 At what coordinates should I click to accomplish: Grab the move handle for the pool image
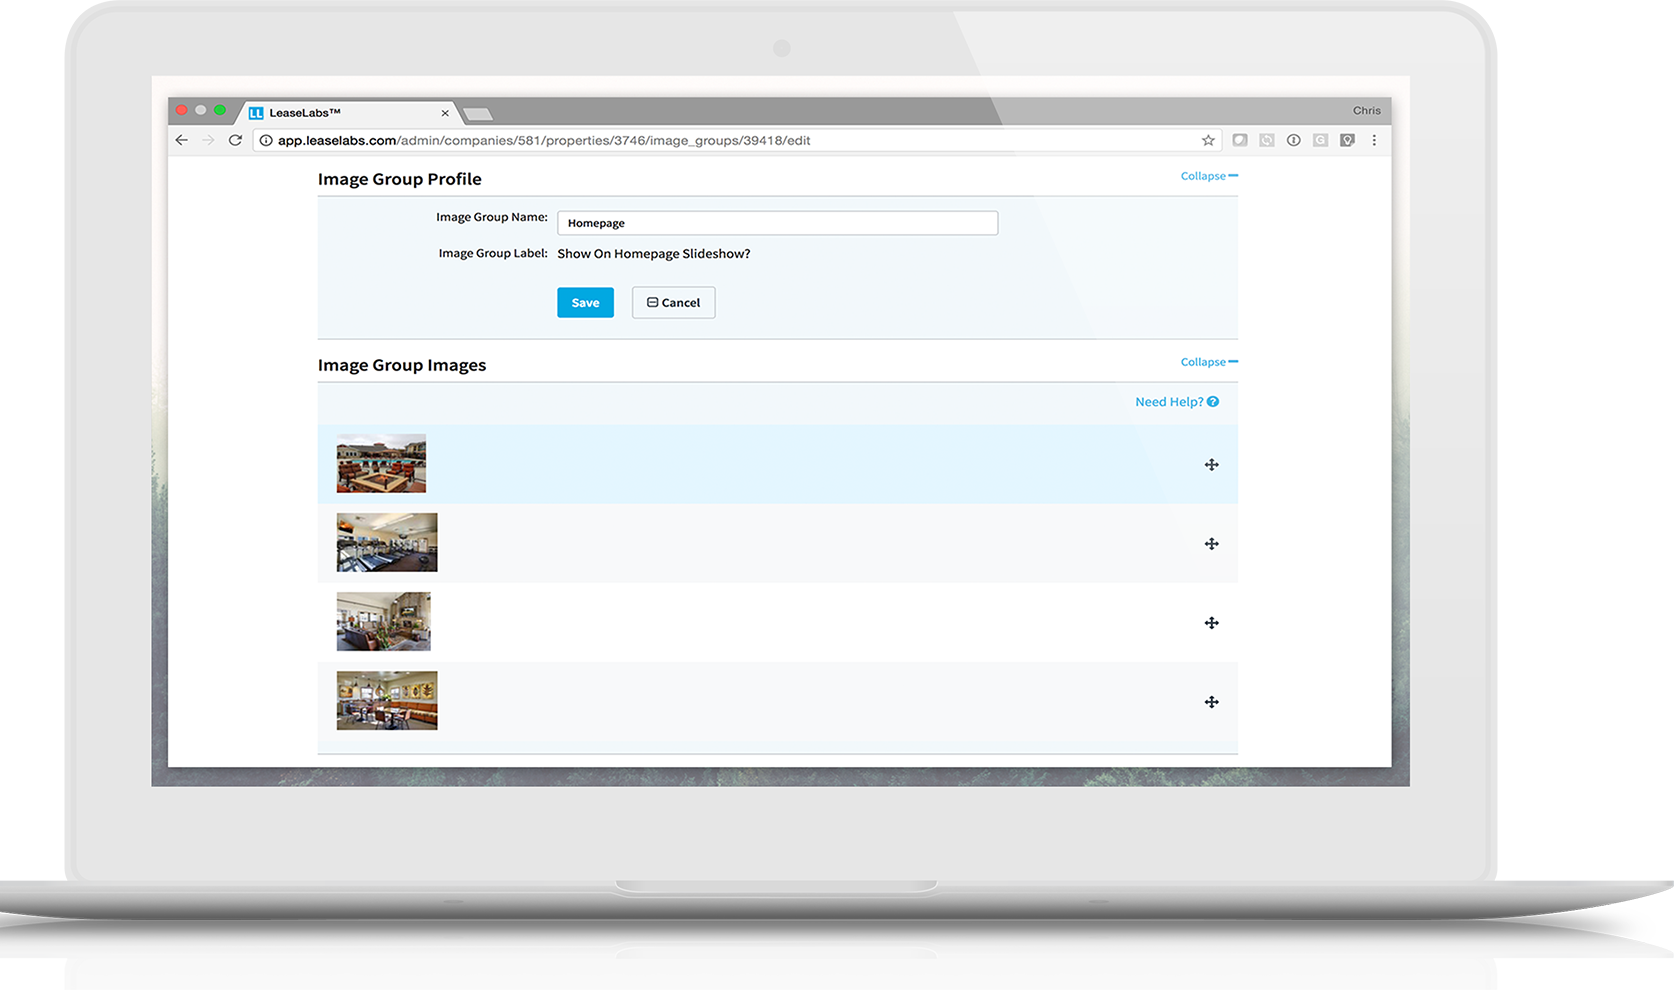(1211, 465)
